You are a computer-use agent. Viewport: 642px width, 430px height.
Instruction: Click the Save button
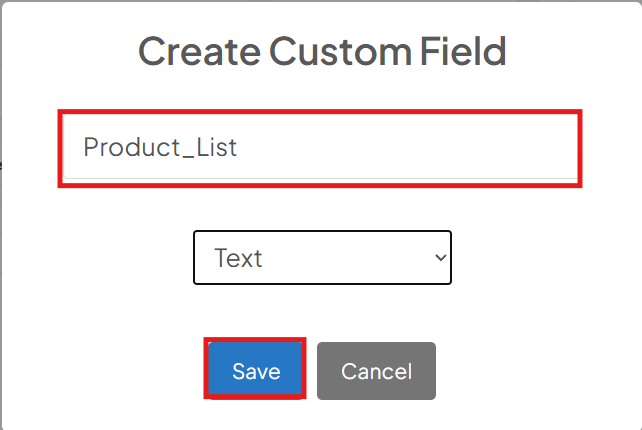pyautogui.click(x=255, y=370)
